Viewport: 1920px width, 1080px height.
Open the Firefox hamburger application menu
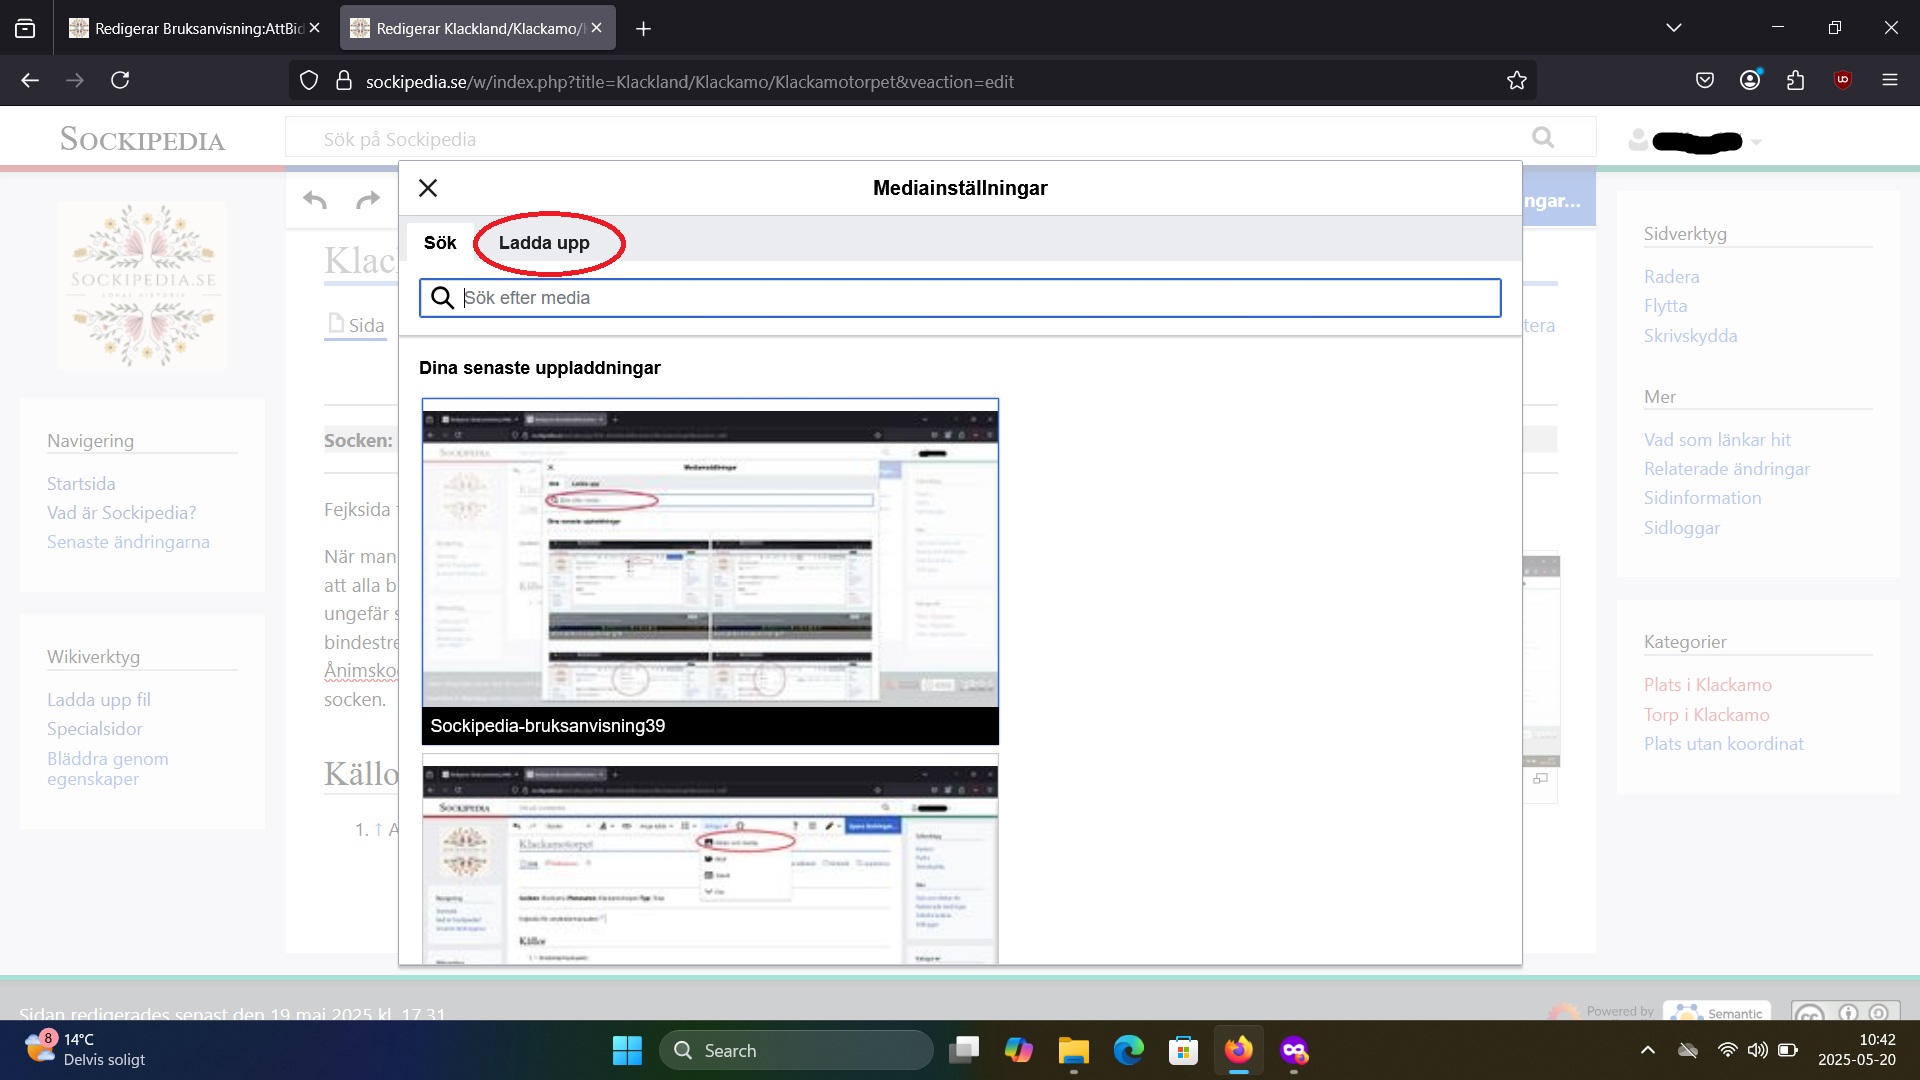tap(1889, 80)
